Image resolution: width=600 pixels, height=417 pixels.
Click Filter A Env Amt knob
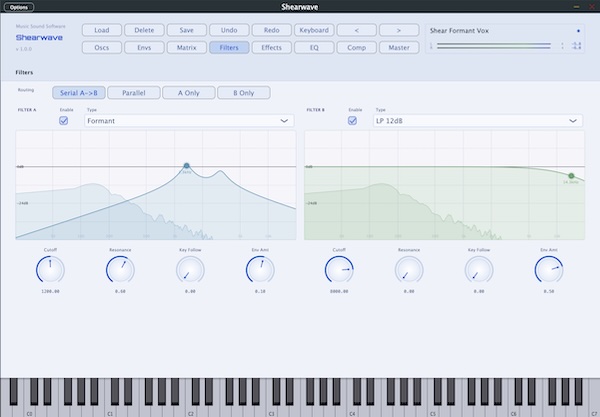click(x=260, y=270)
